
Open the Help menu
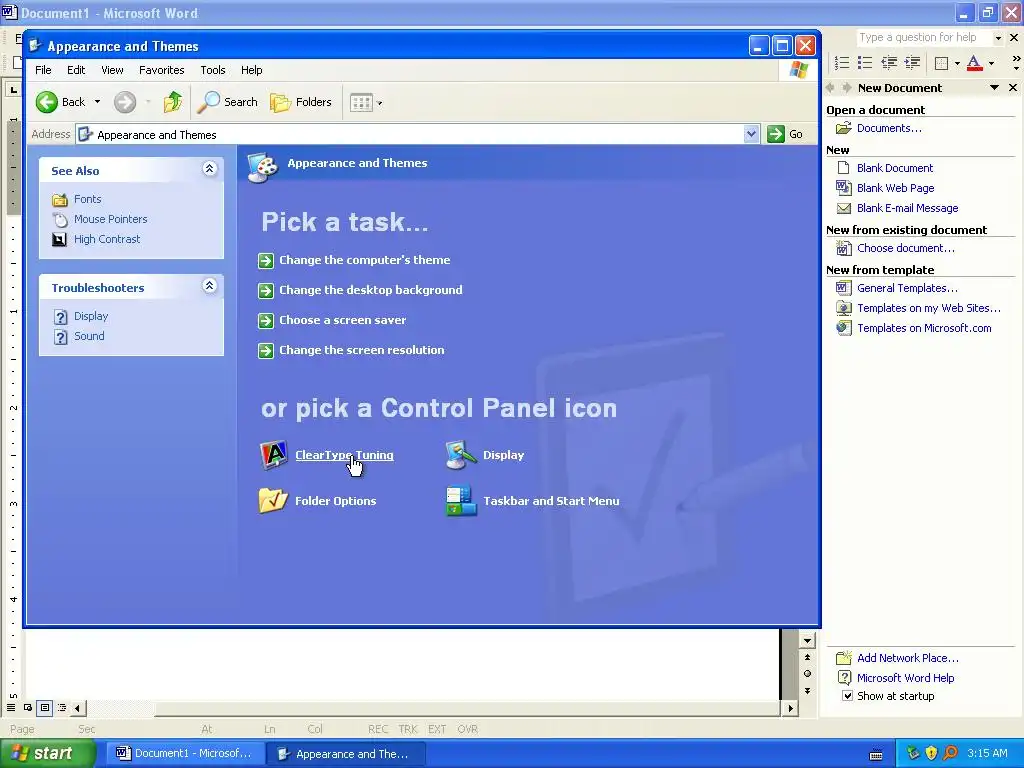(x=251, y=70)
